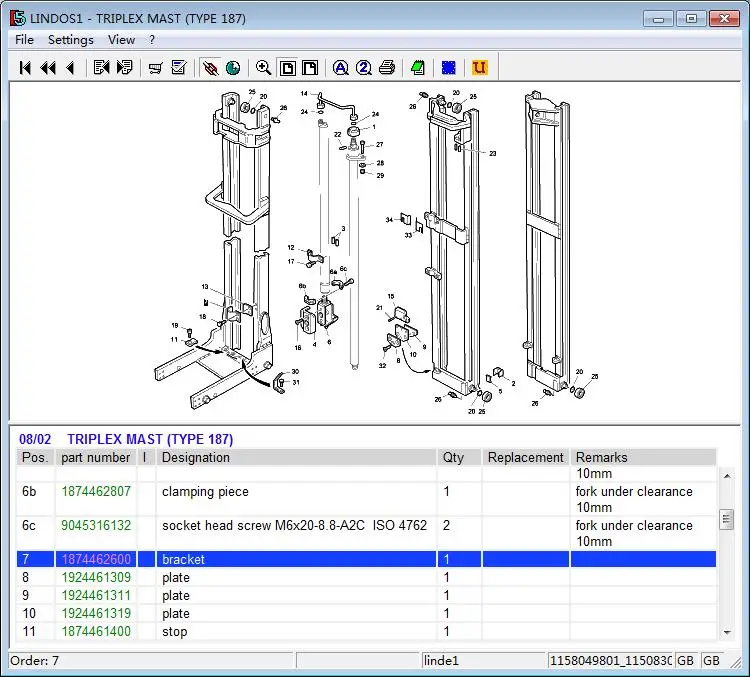Click the previous list page icon
The image size is (750, 677).
pyautogui.click(x=101, y=67)
